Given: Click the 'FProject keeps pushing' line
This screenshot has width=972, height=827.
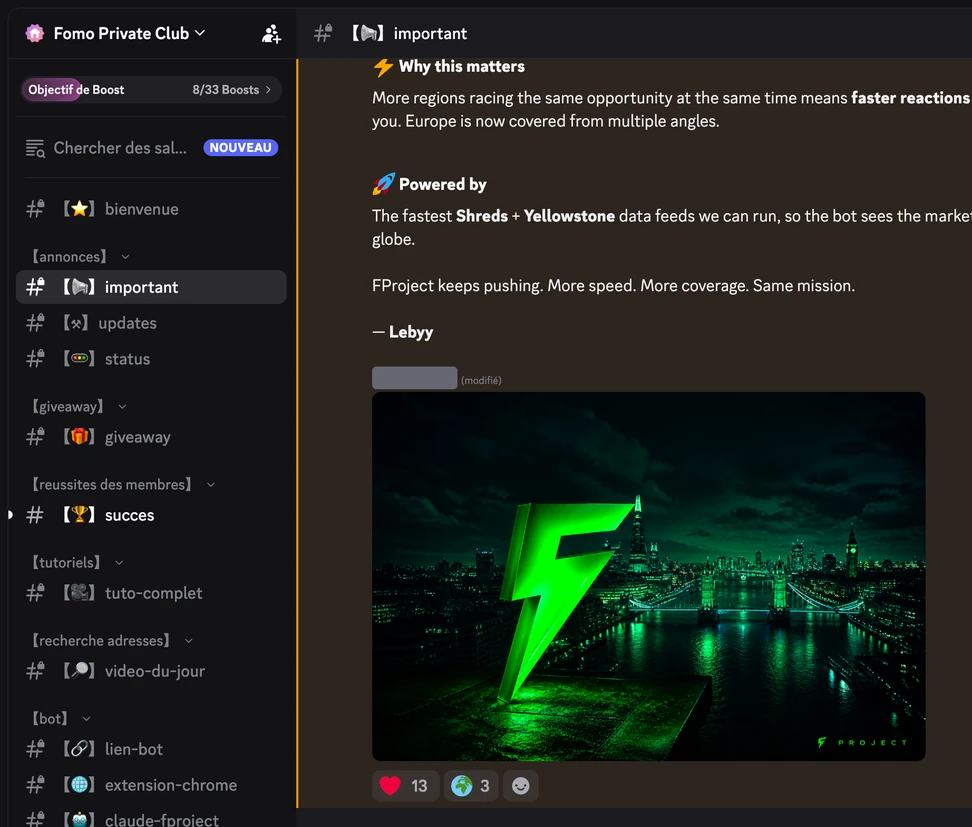Looking at the screenshot, I should pyautogui.click(x=613, y=286).
